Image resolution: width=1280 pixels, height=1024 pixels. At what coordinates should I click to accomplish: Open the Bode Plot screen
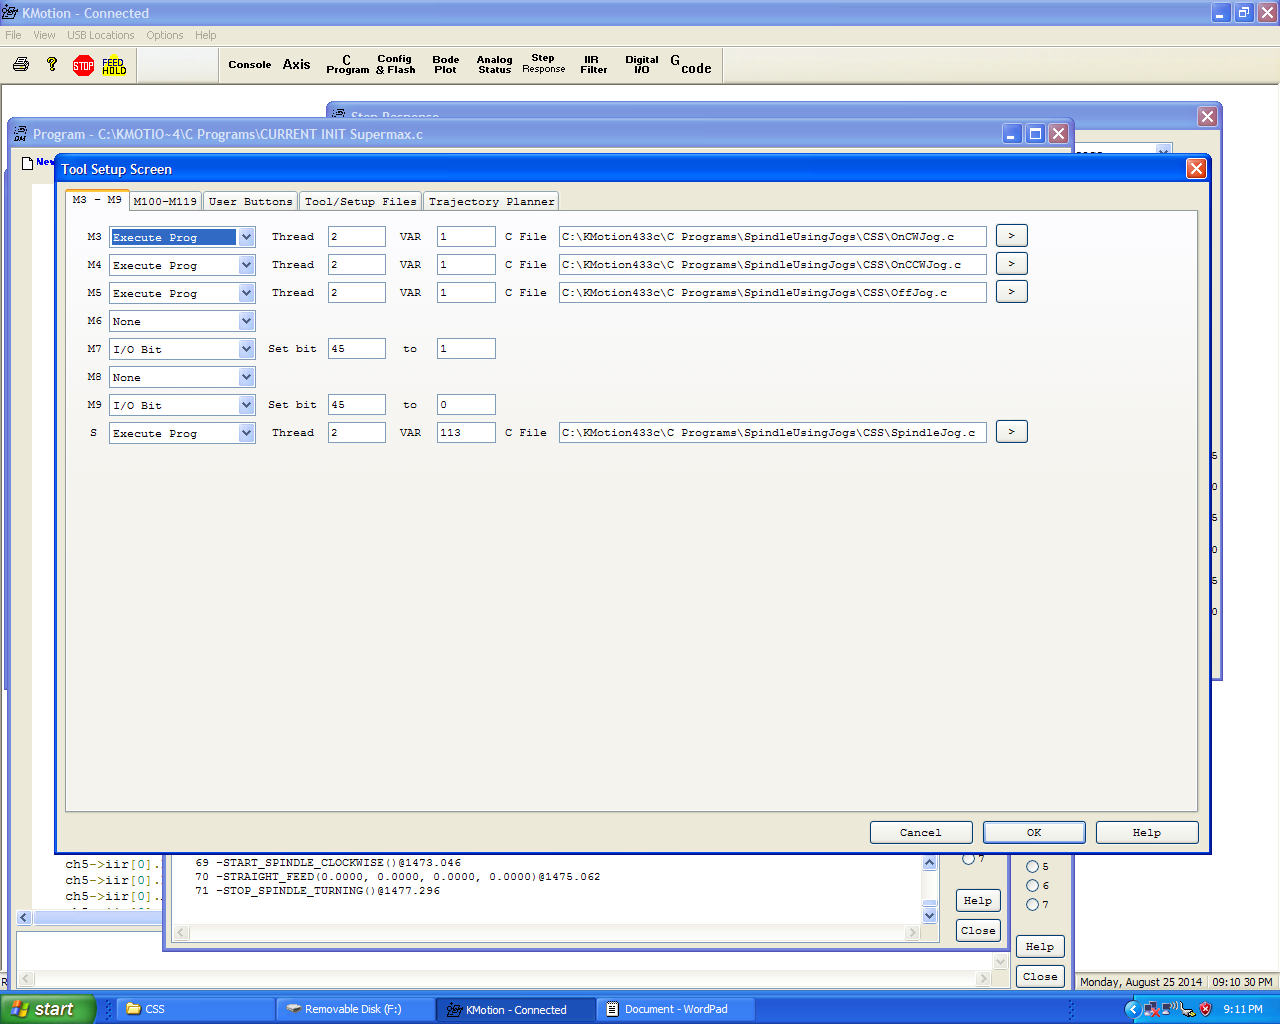[x=445, y=65]
